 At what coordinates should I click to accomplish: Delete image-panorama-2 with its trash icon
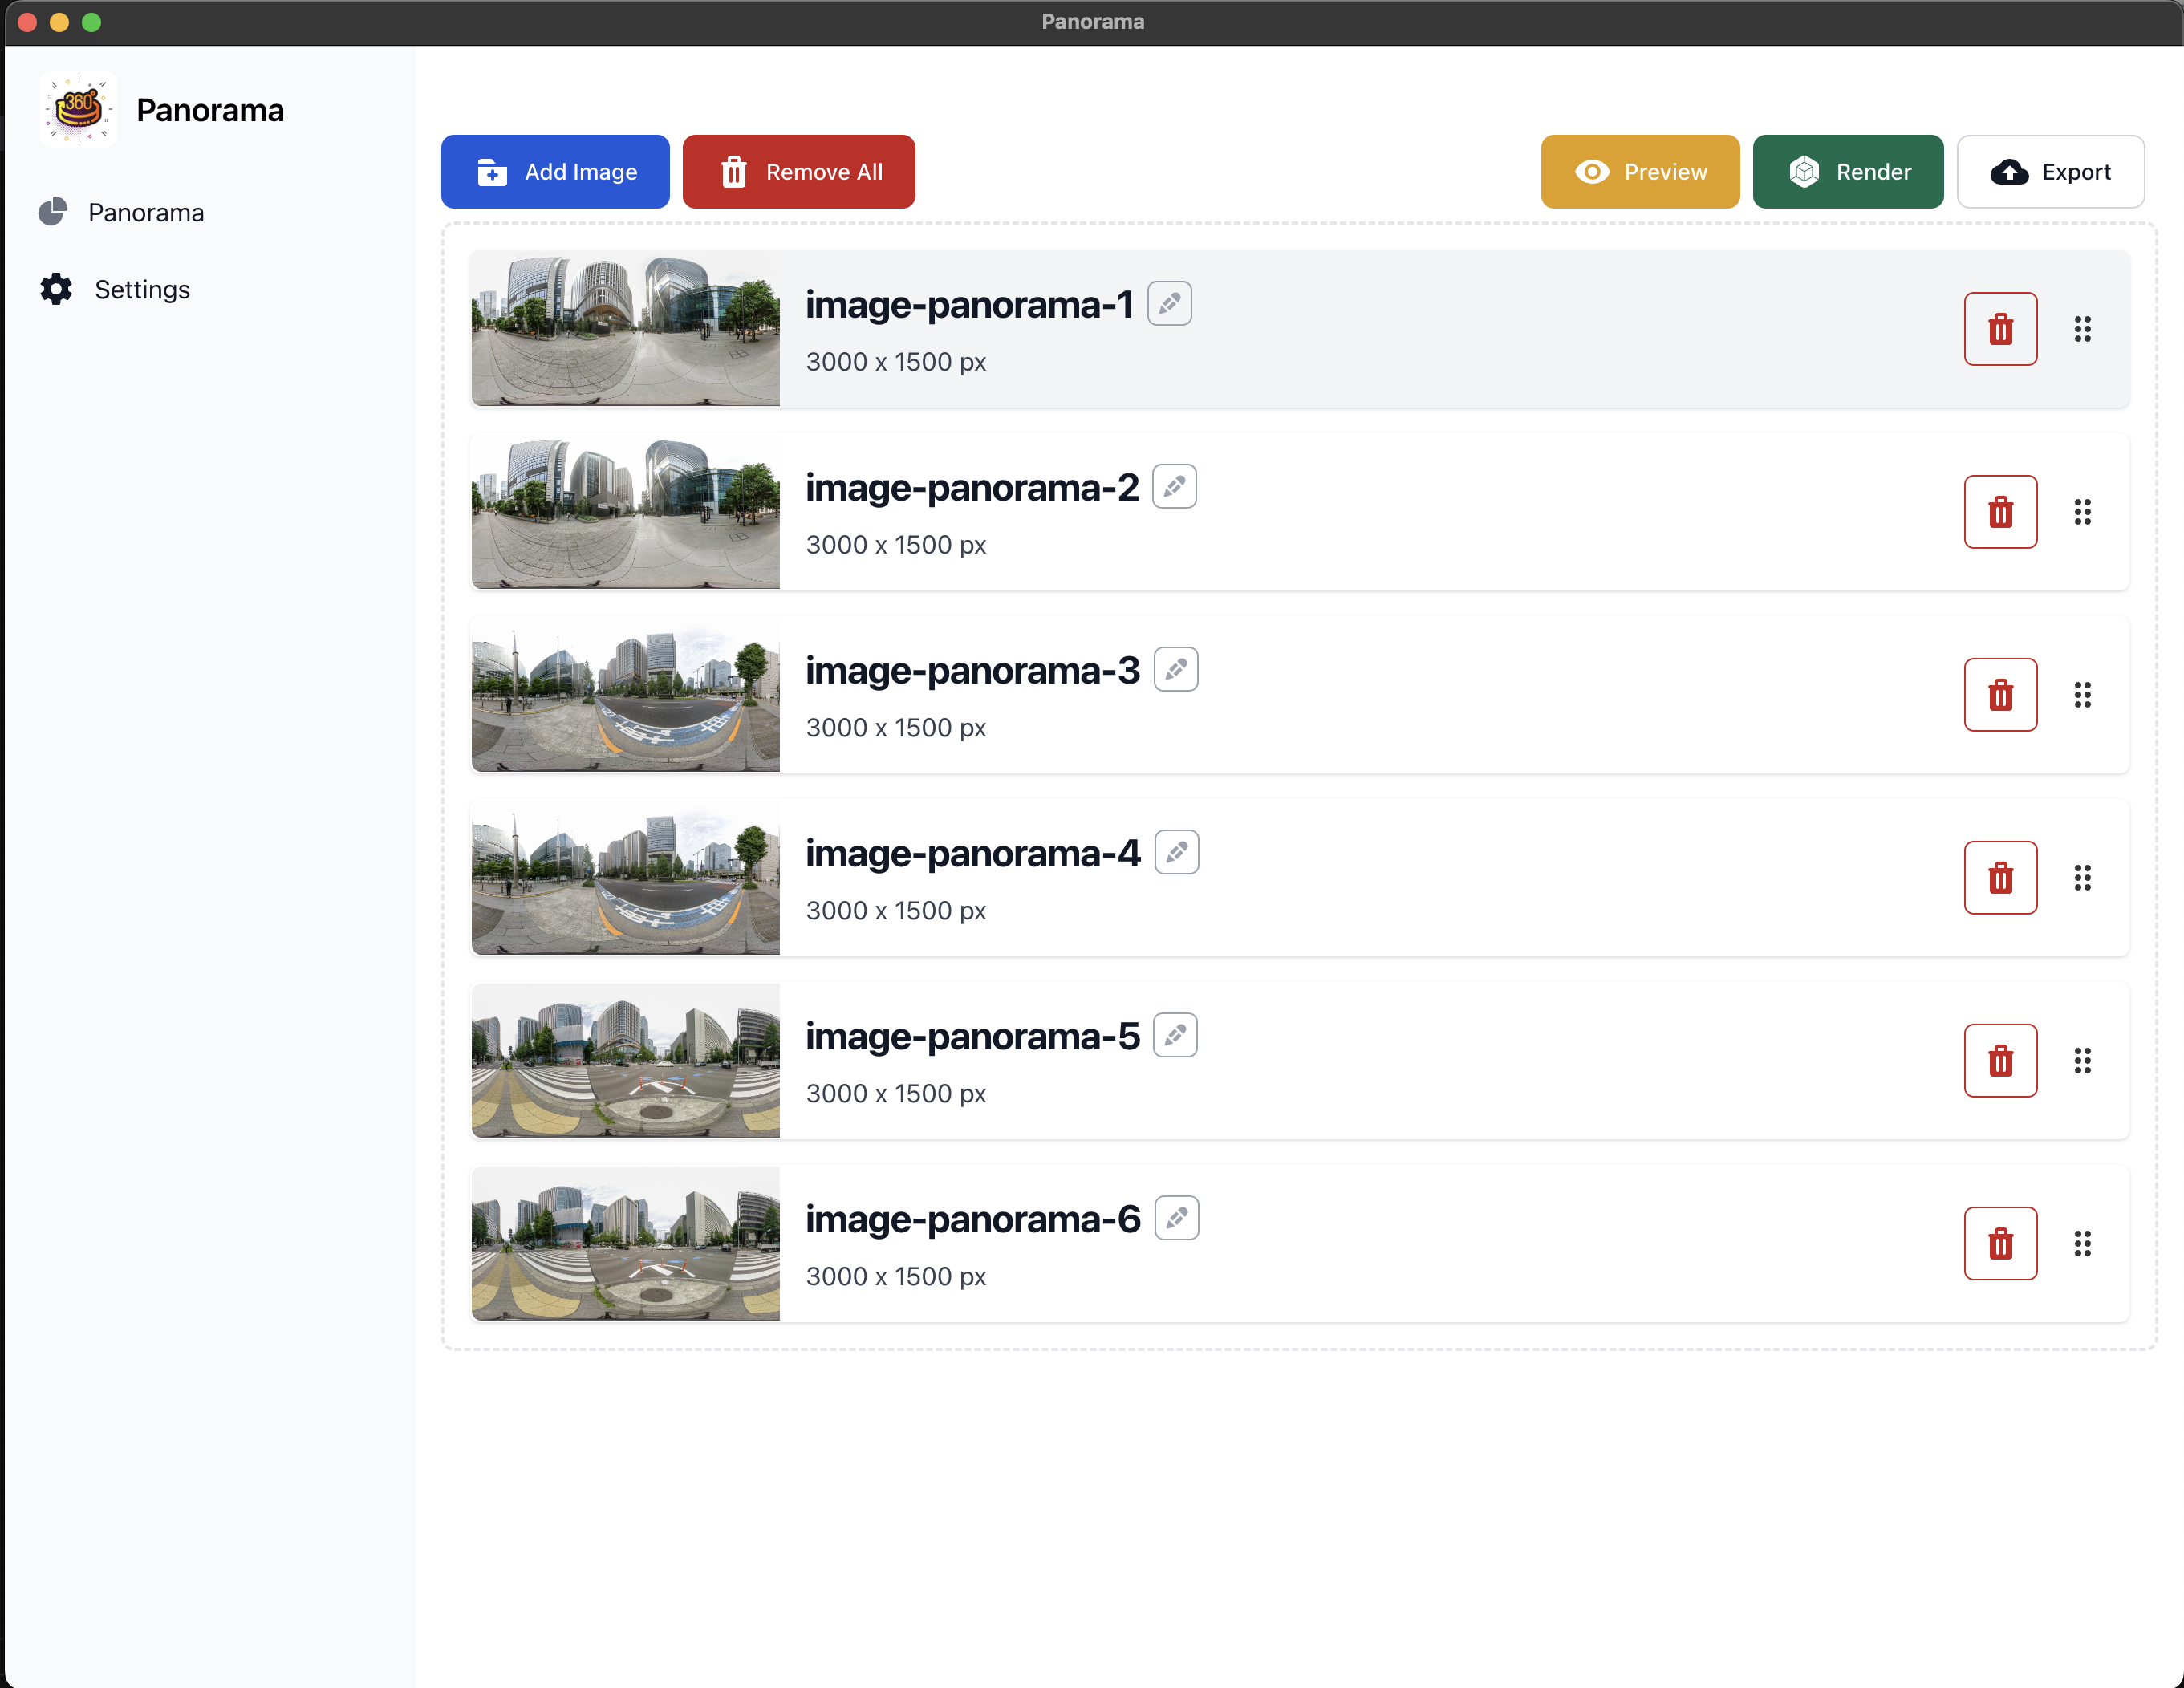(x=2000, y=512)
